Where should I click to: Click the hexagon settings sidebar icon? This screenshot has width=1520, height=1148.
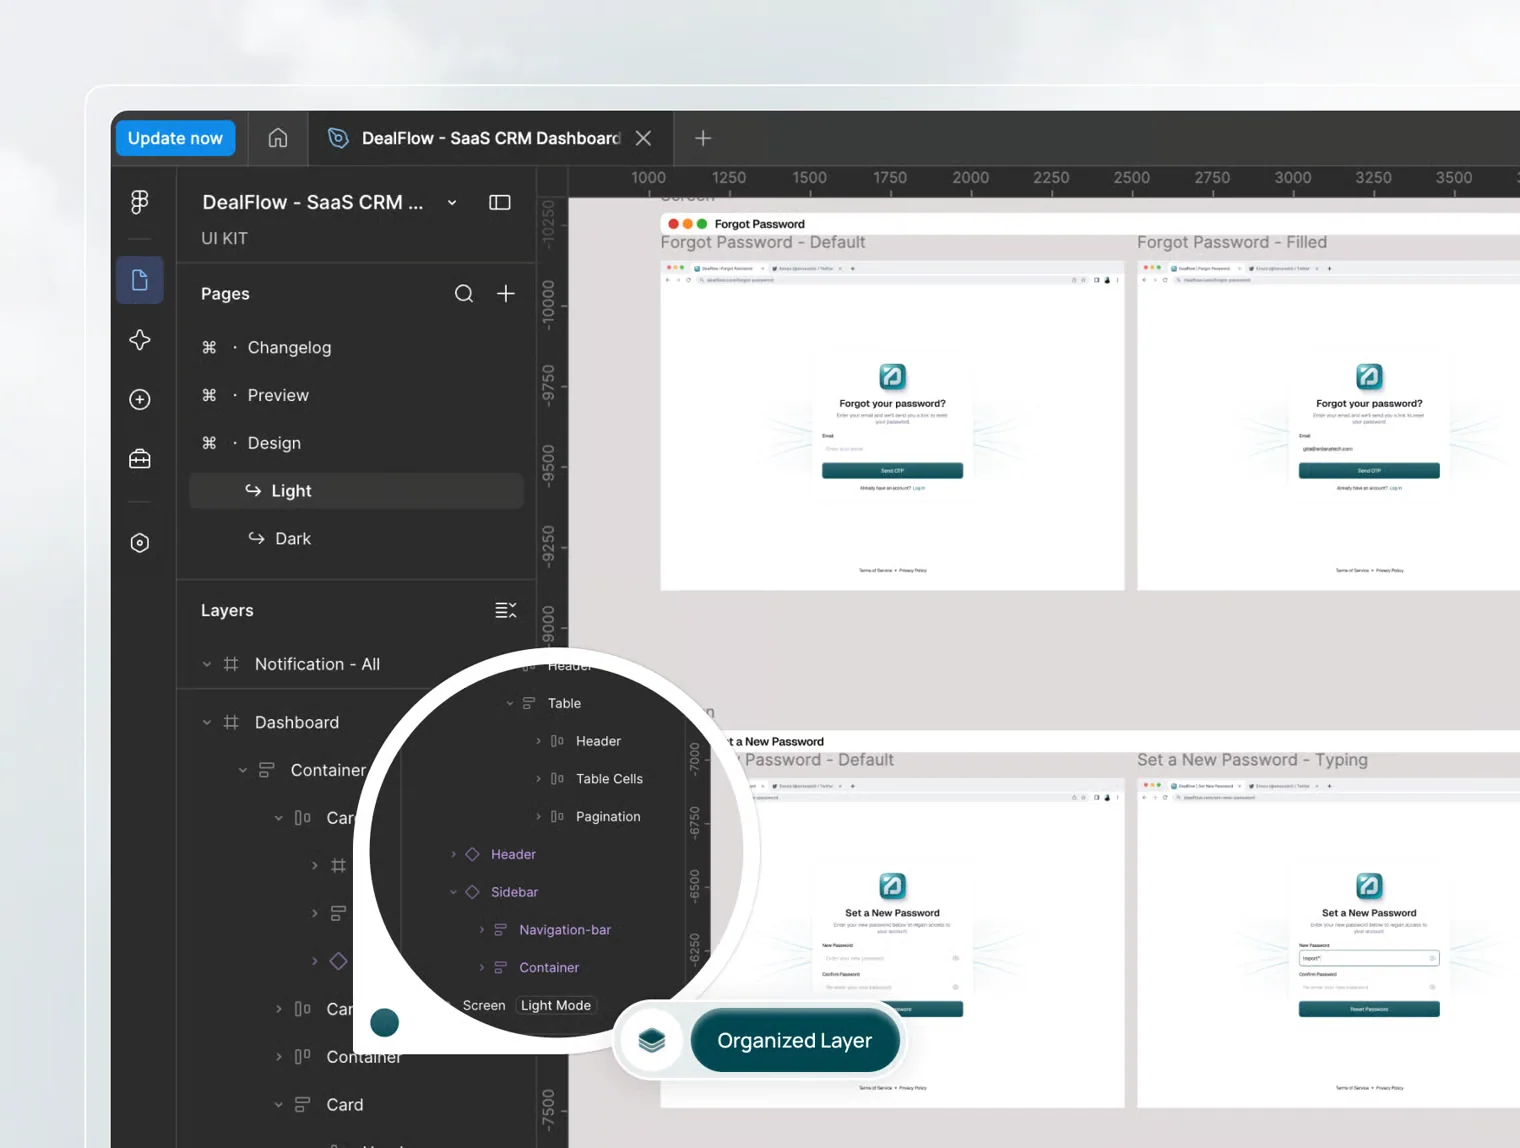[140, 543]
